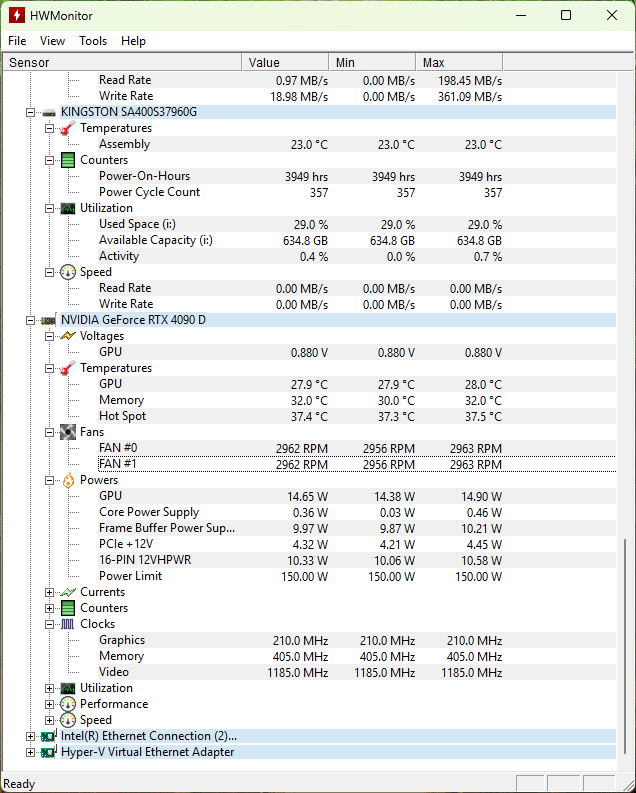Expand the Currents node
Viewport: 636px width, 793px height.
50,592
